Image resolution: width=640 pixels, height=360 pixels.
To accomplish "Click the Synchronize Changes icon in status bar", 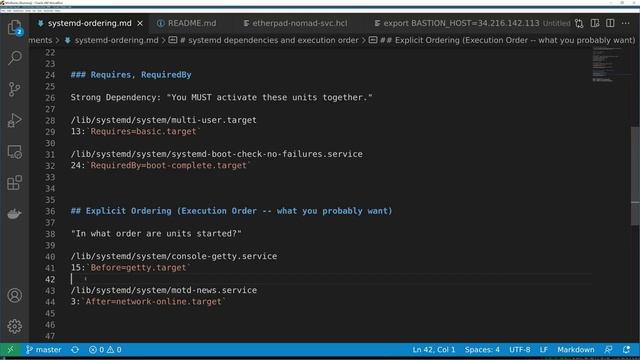I will (x=75, y=349).
